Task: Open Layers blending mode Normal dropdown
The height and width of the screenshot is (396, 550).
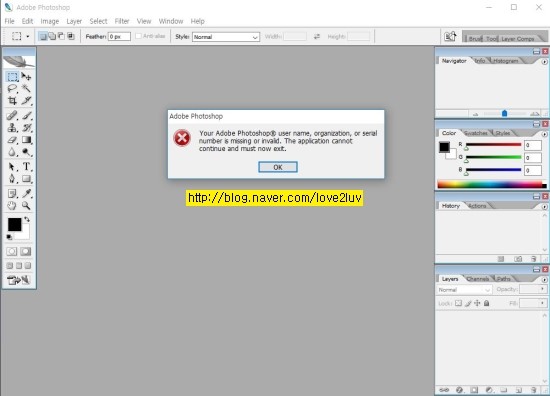Action: point(464,290)
